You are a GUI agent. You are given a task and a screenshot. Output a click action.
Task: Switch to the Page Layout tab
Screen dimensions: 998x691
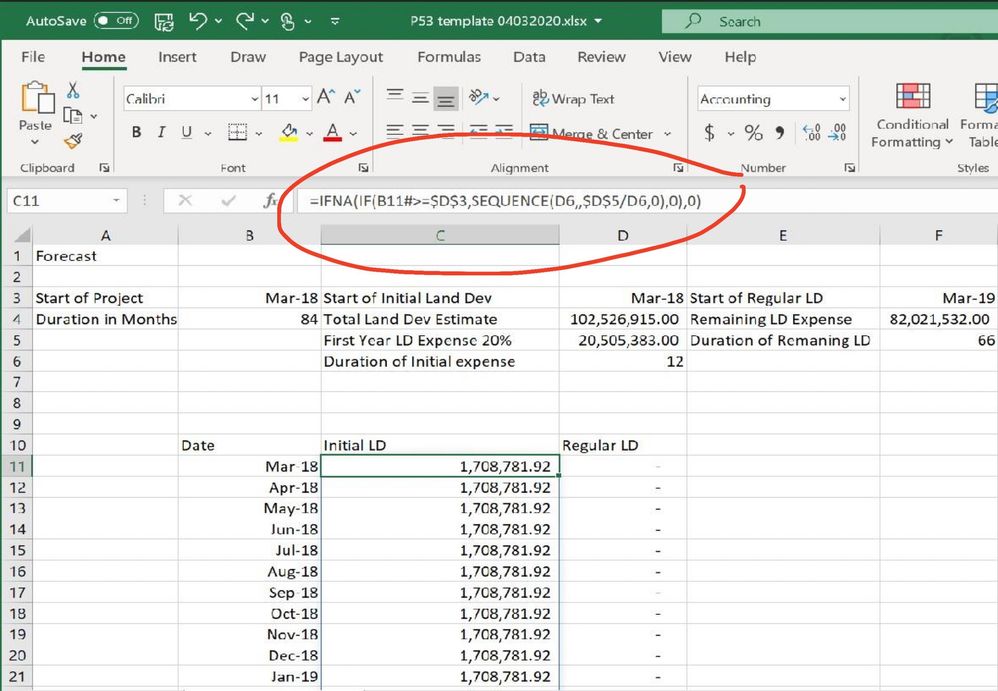pos(341,57)
